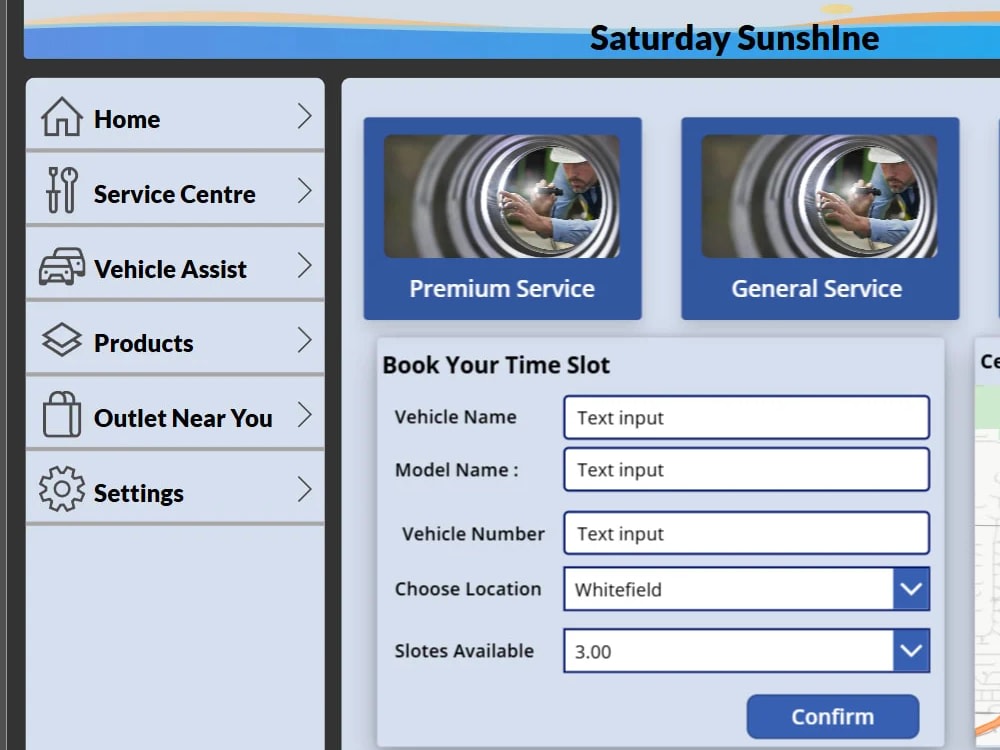Click the Settings gear icon

pos(61,489)
